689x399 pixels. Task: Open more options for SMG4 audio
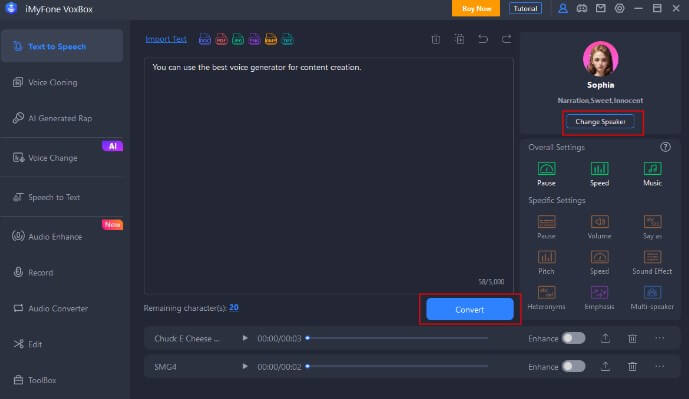point(660,366)
